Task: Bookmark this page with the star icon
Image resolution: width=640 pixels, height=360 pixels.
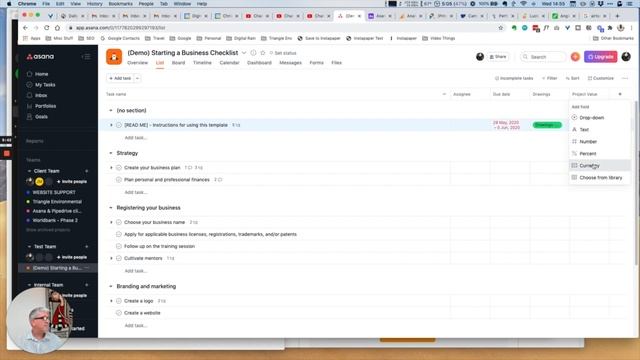Action: pyautogui.click(x=501, y=28)
